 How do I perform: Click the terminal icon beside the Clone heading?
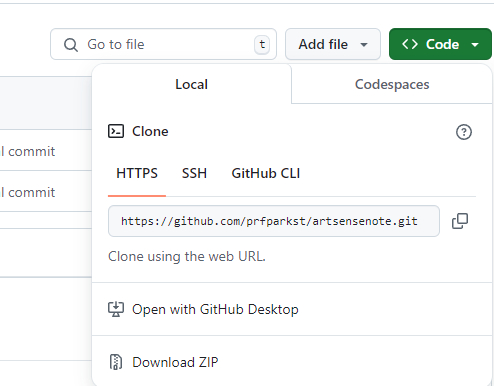pos(116,131)
